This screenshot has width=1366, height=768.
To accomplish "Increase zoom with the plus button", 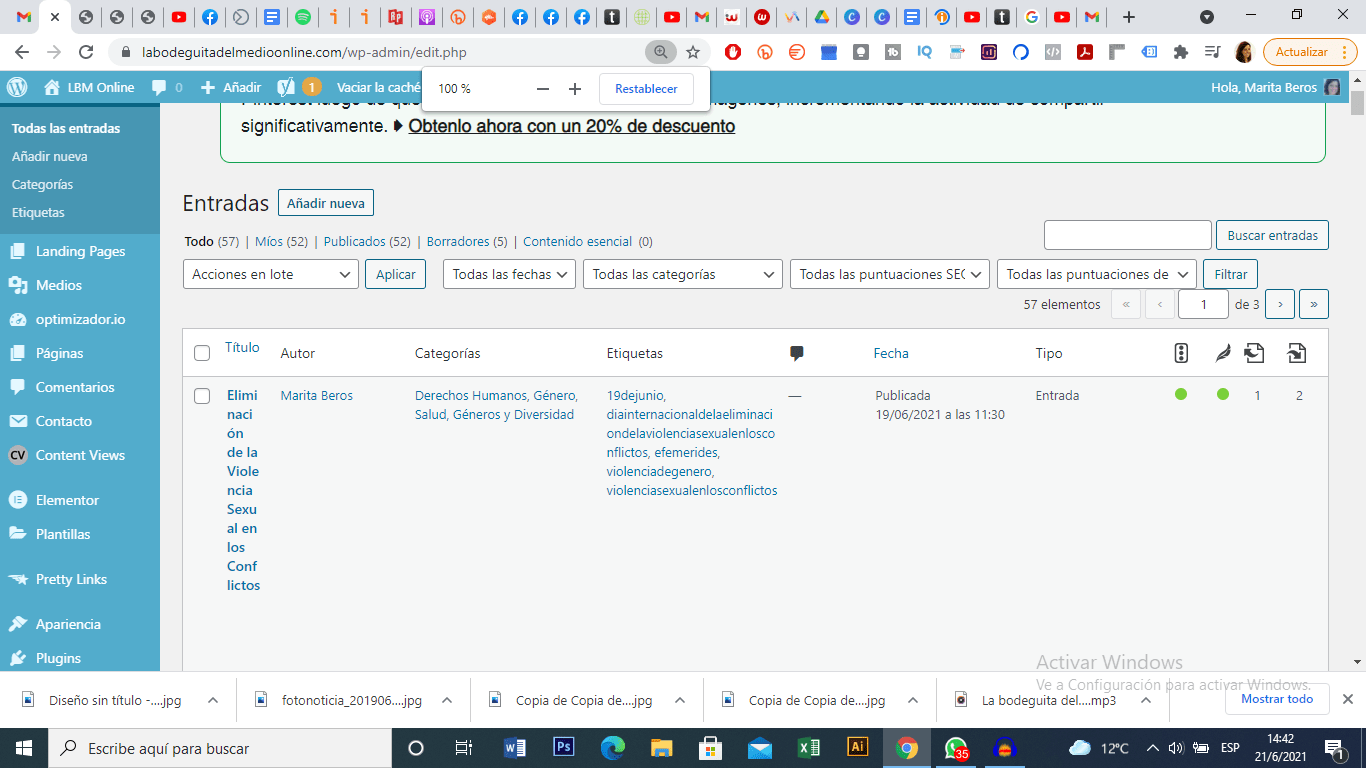I will 575,89.
